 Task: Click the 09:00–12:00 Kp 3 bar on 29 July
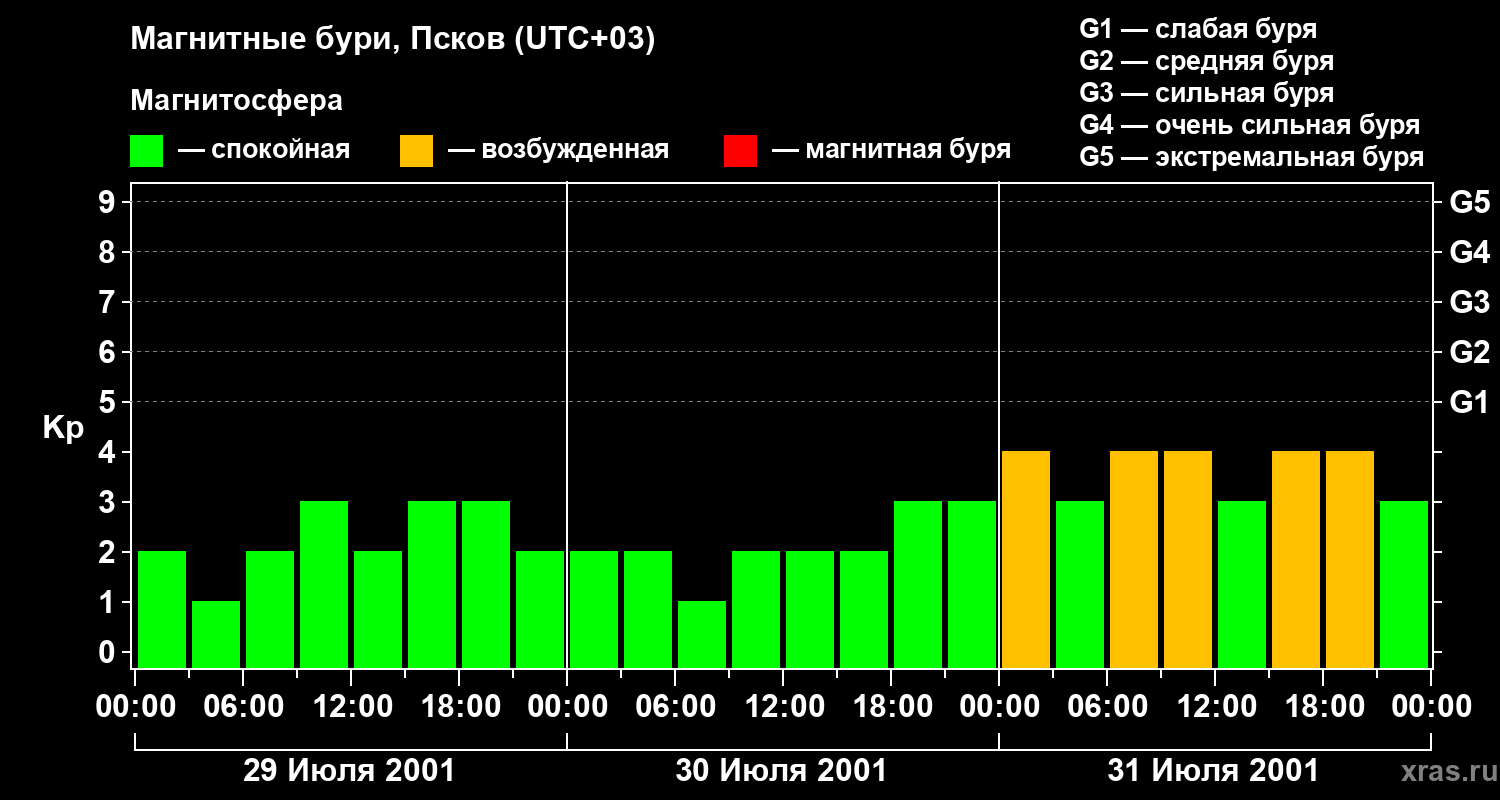coord(324,584)
